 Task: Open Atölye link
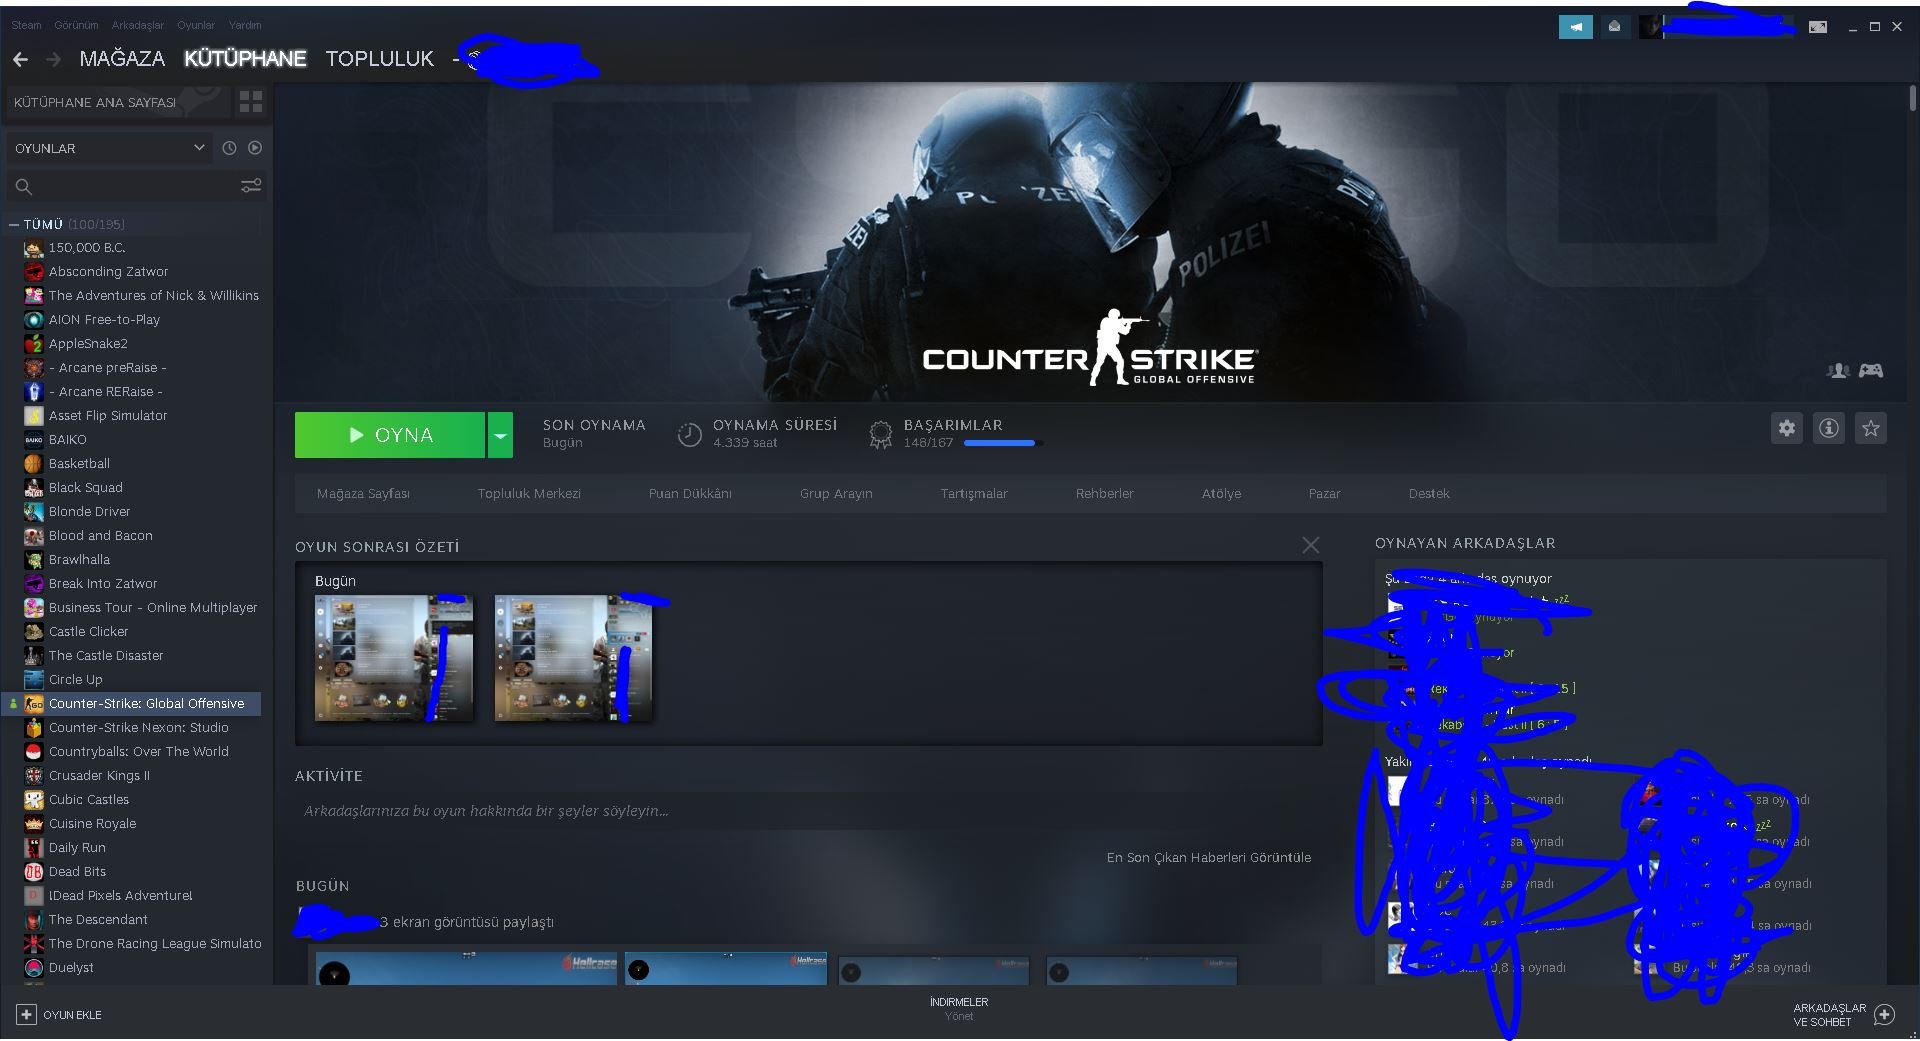(x=1221, y=494)
